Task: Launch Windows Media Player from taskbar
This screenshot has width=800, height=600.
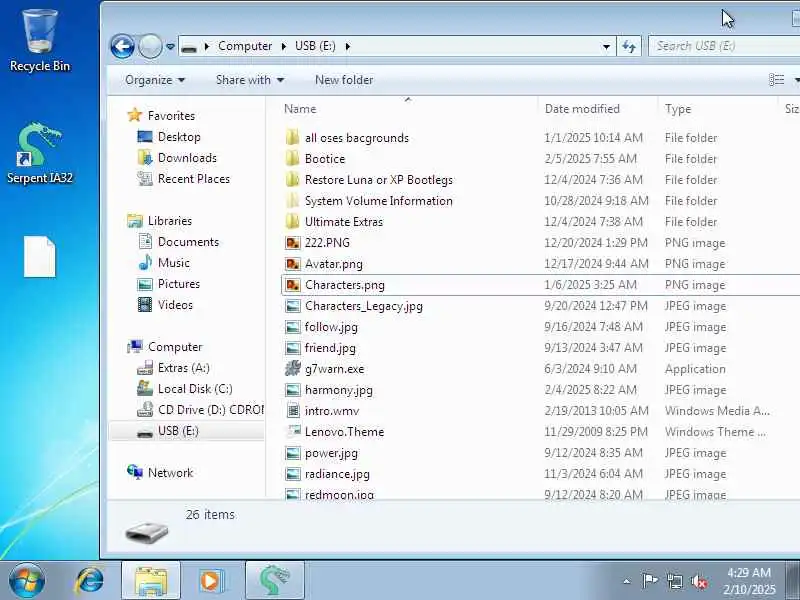Action: [211, 581]
